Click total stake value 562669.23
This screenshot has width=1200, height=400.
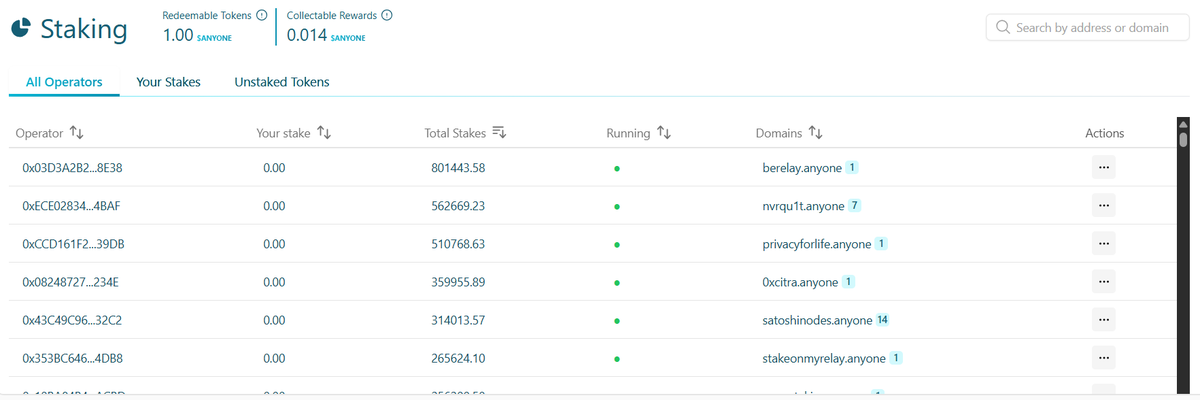[x=457, y=206]
